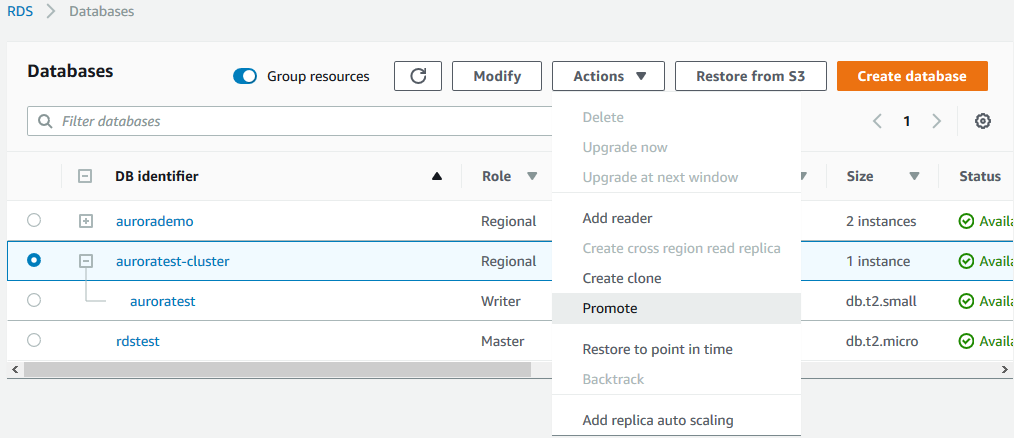This screenshot has width=1014, height=438.
Task: Collapse the auroratest-cluster row
Action: [86, 261]
